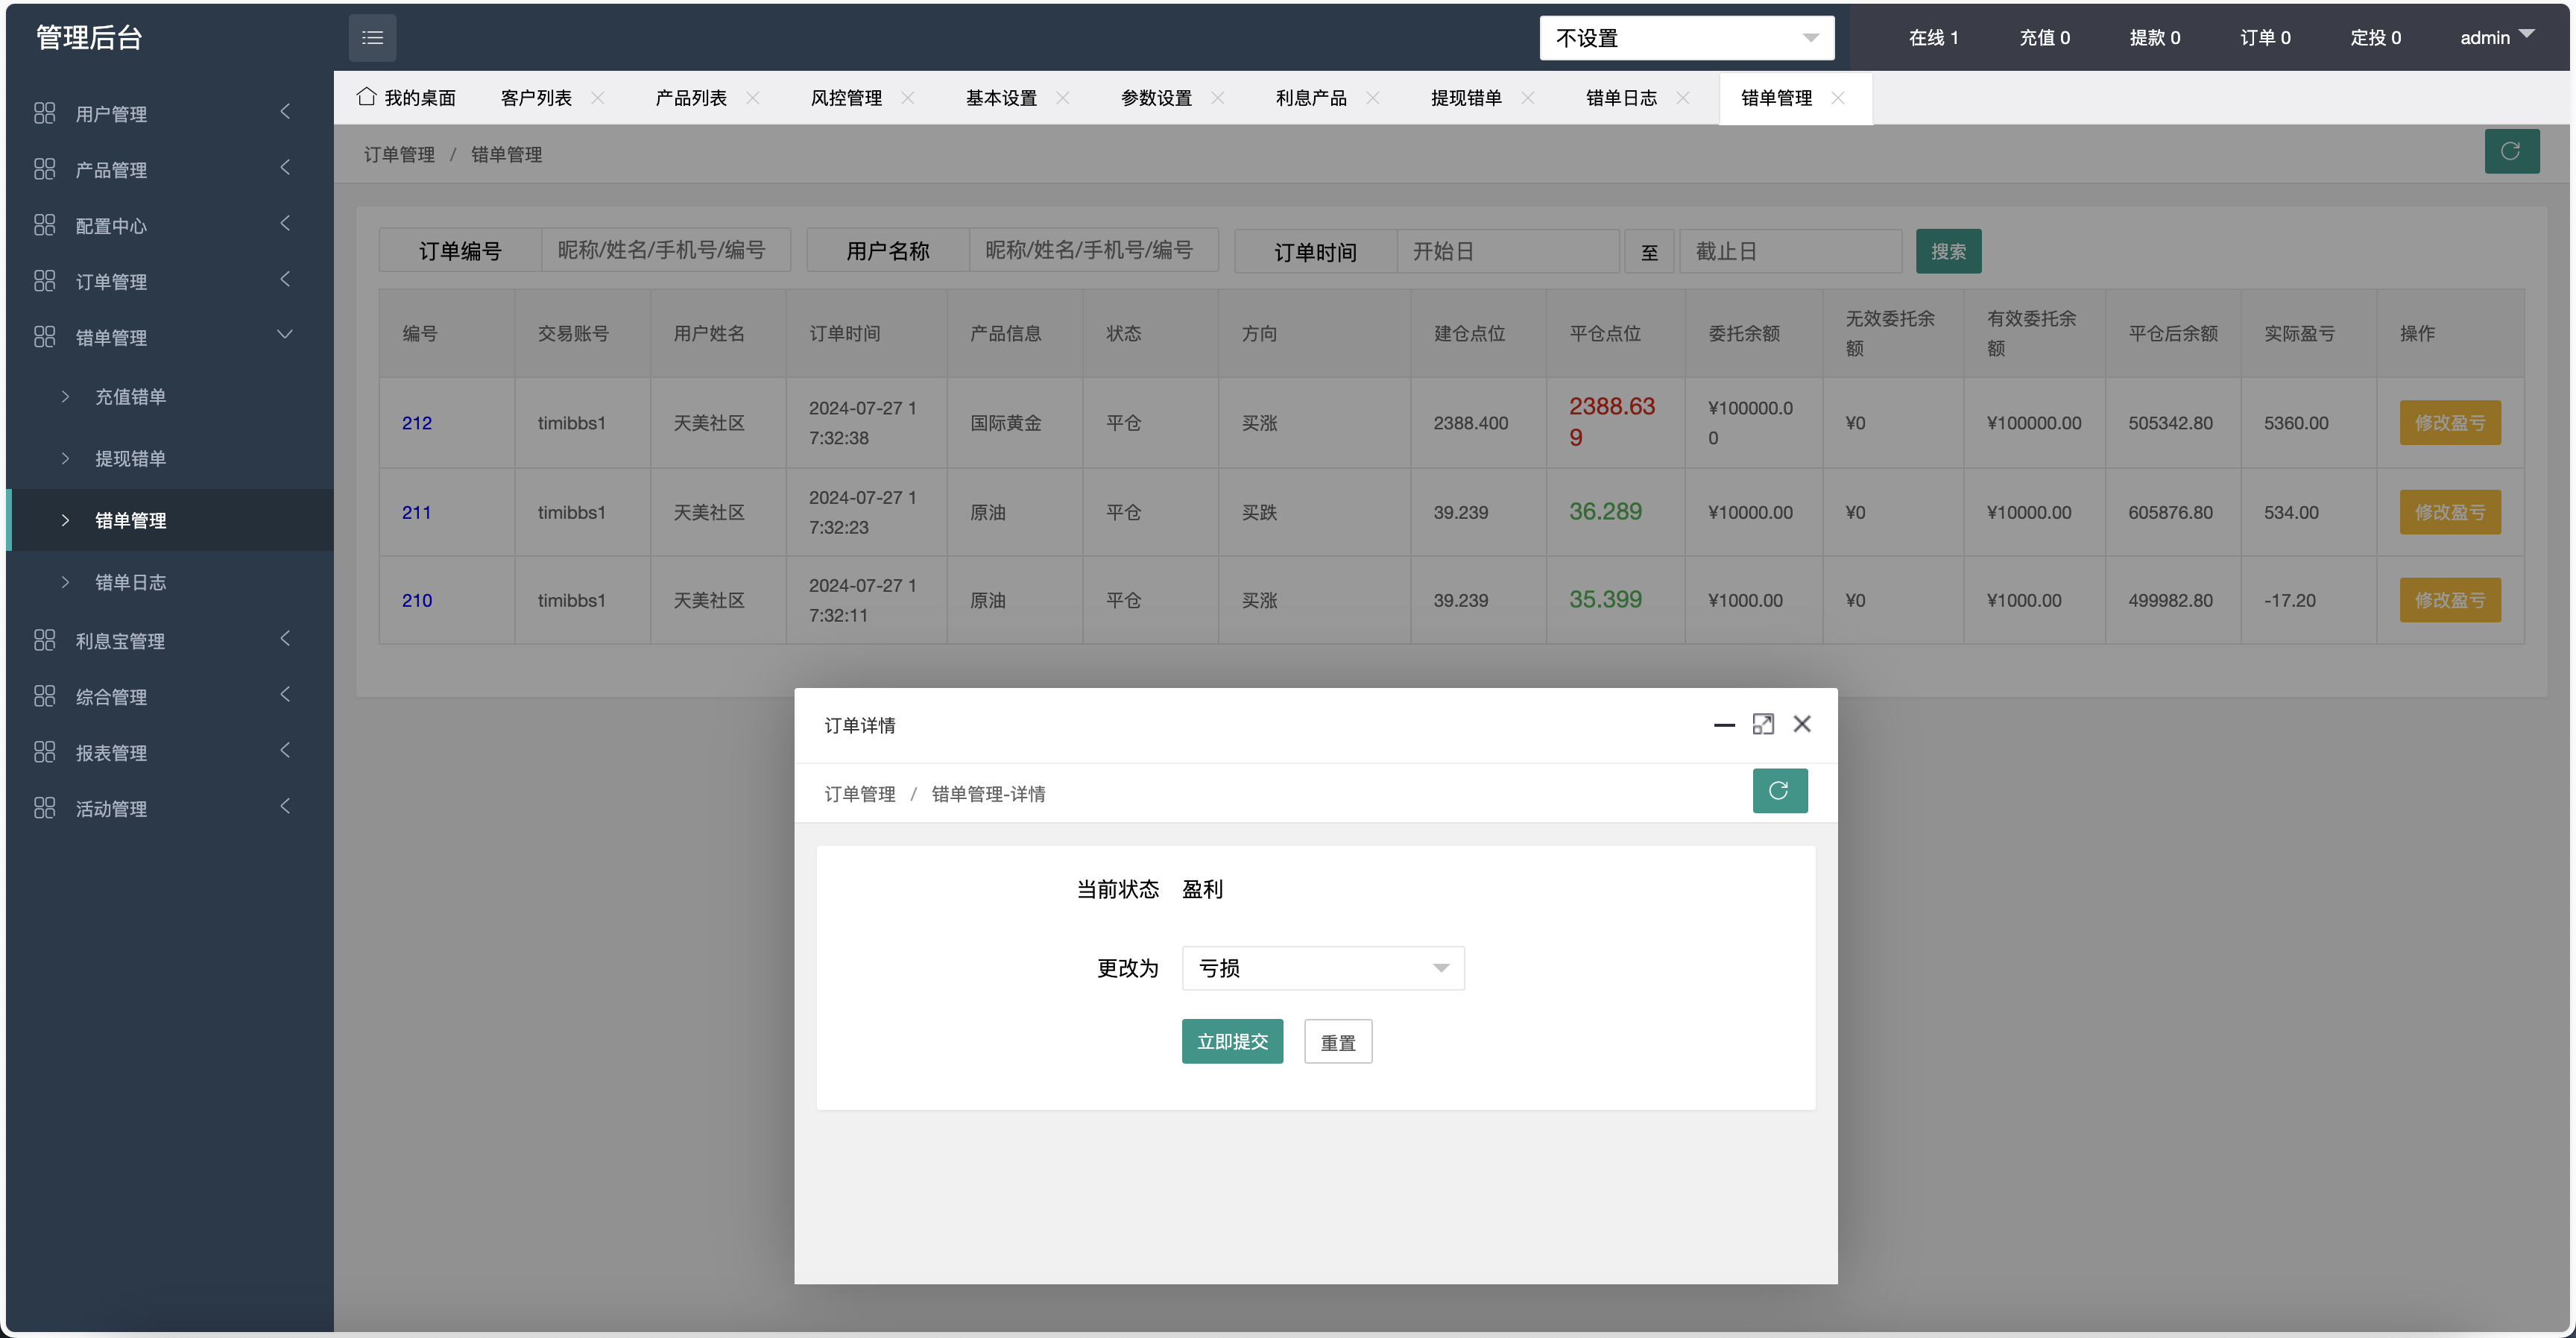Open the admin account dropdown
The height and width of the screenshot is (1338, 2576).
[2496, 37]
